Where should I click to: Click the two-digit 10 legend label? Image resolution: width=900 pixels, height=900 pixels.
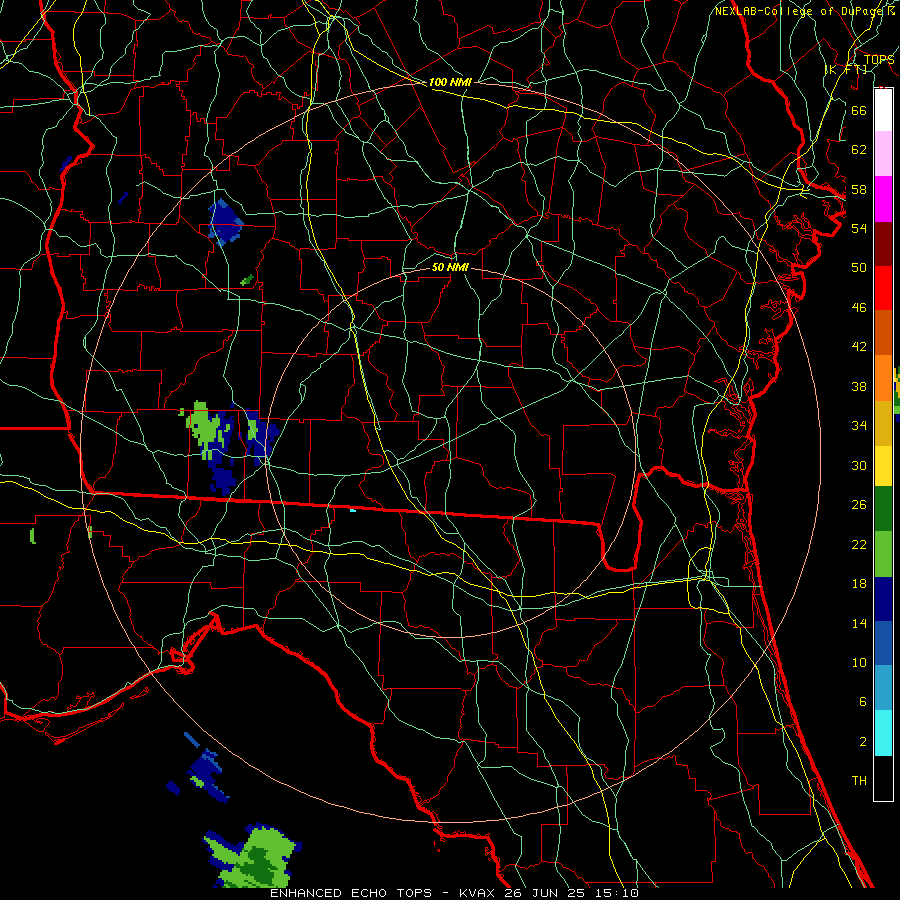(x=859, y=663)
